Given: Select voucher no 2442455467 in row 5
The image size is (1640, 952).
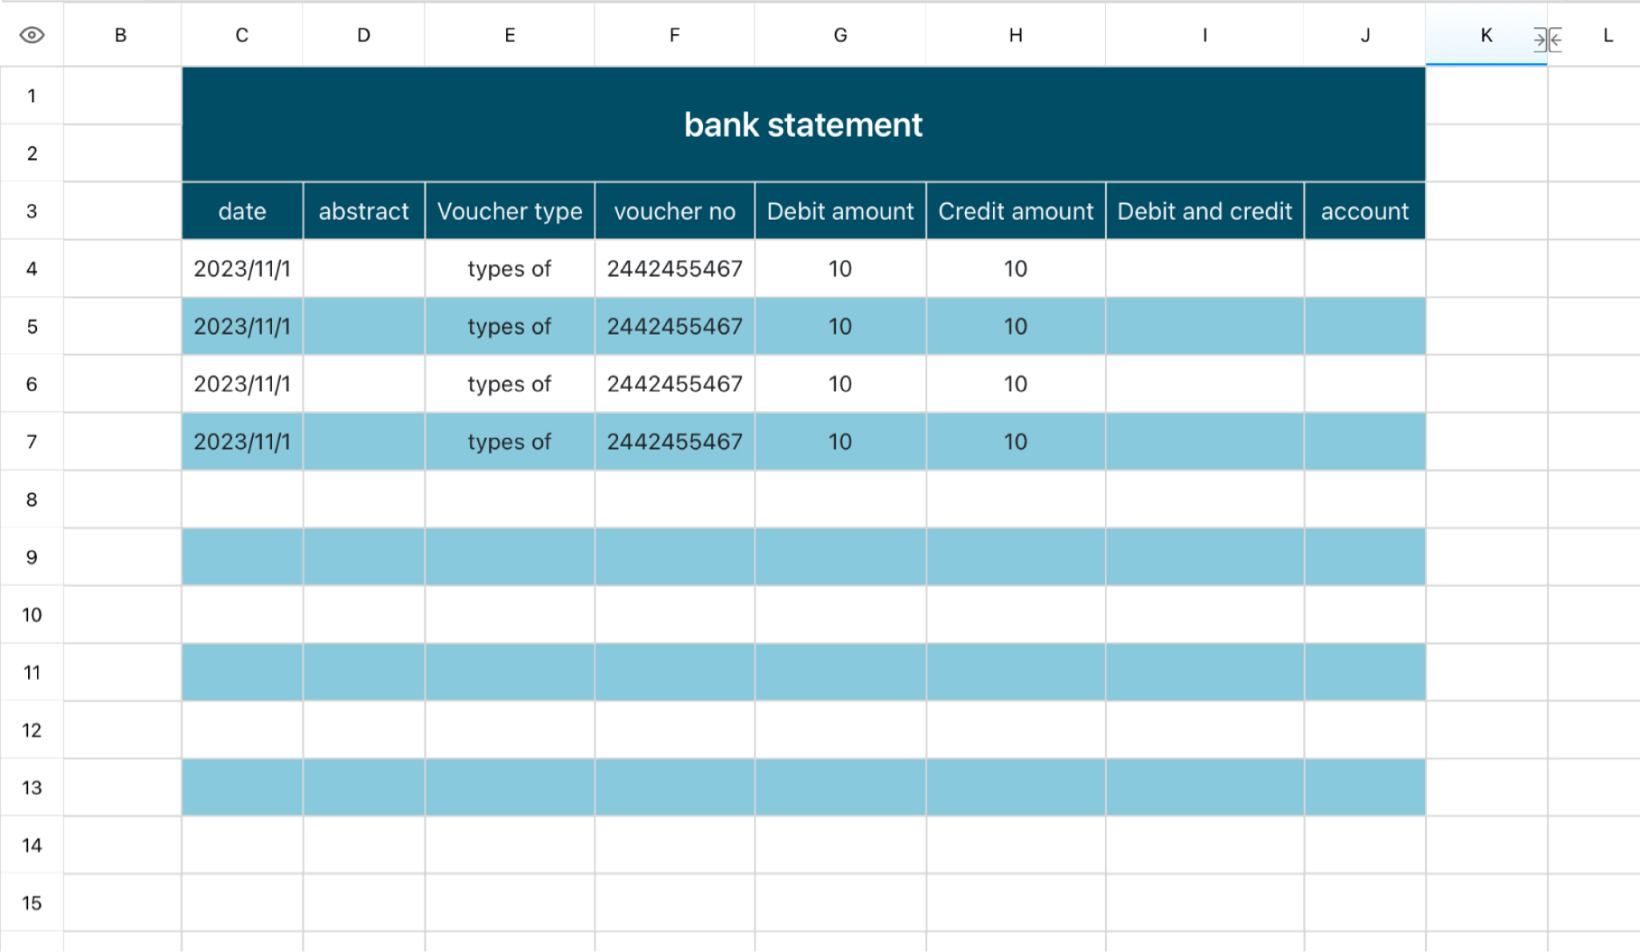Looking at the screenshot, I should point(675,326).
